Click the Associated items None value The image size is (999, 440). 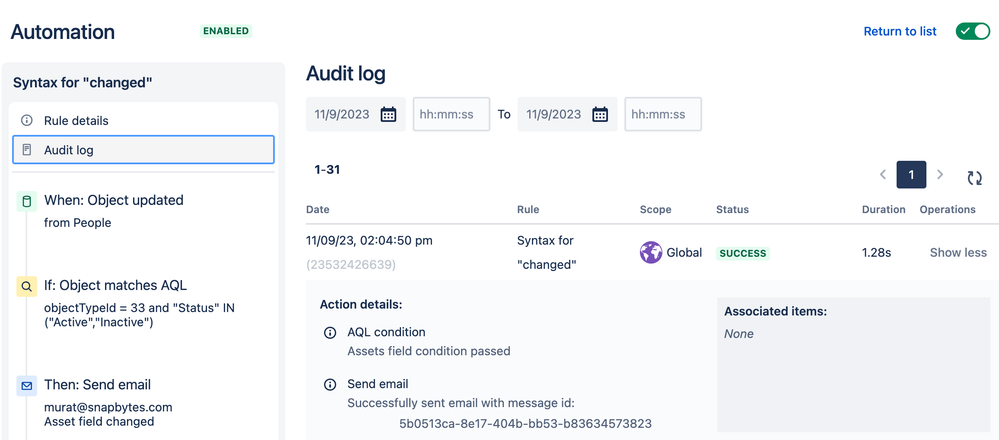pos(739,334)
